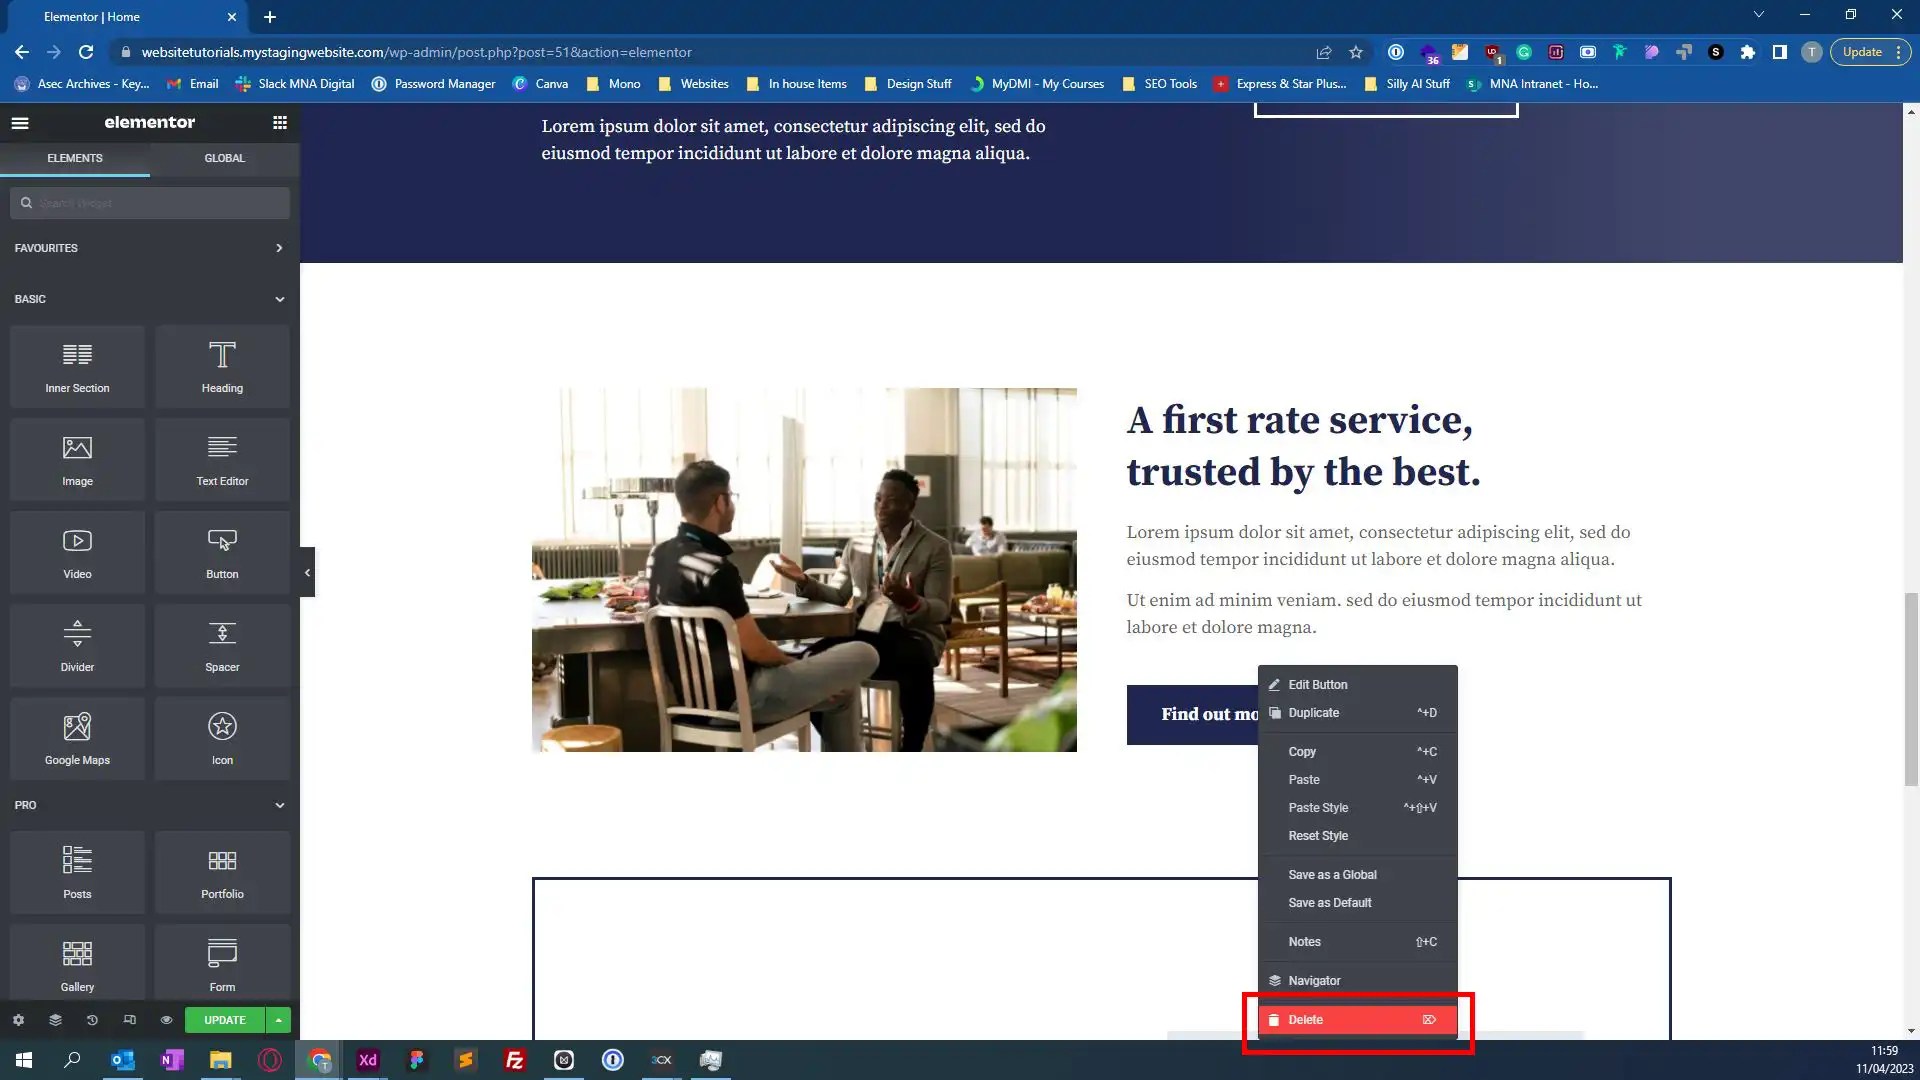The image size is (1920, 1080).
Task: Choose Duplicate from context menu
Action: coord(1313,713)
